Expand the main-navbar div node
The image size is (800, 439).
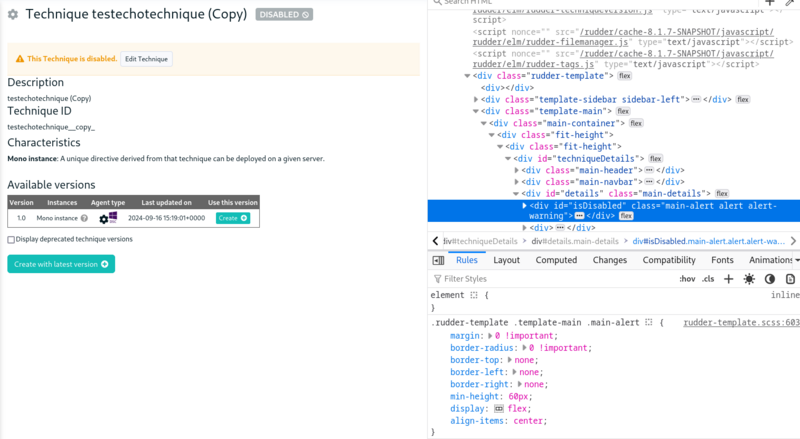(x=516, y=182)
